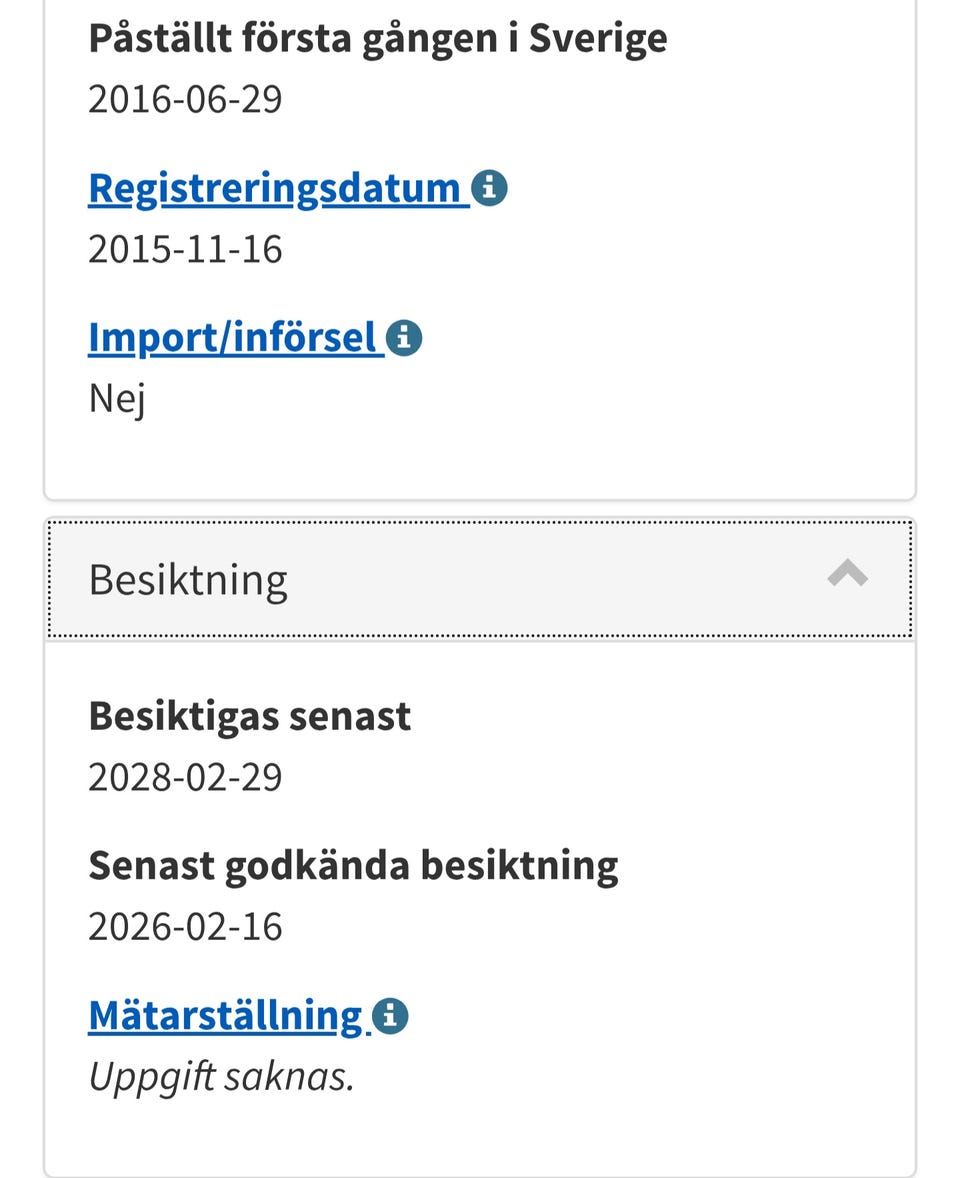The image size is (960, 1178).
Task: Open the Mätarställning link
Action: pos(225,1016)
